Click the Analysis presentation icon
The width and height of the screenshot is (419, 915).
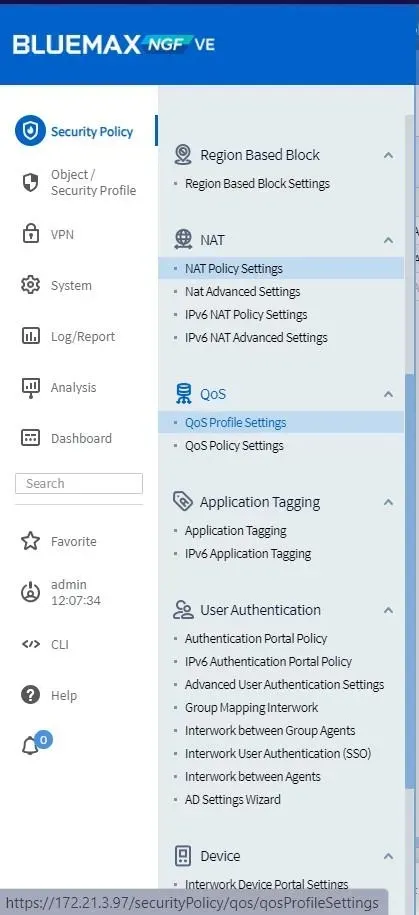coord(30,387)
